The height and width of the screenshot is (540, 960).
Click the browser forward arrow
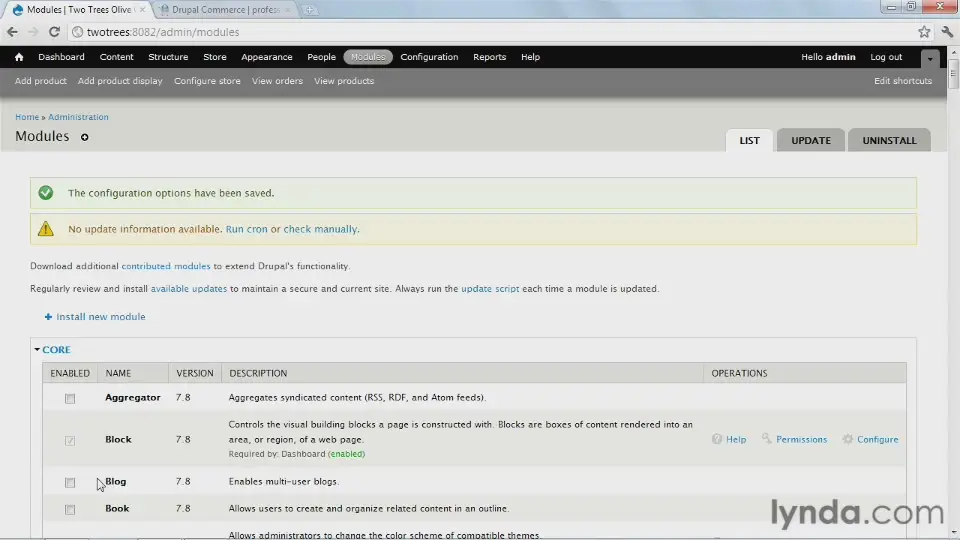pos(33,32)
